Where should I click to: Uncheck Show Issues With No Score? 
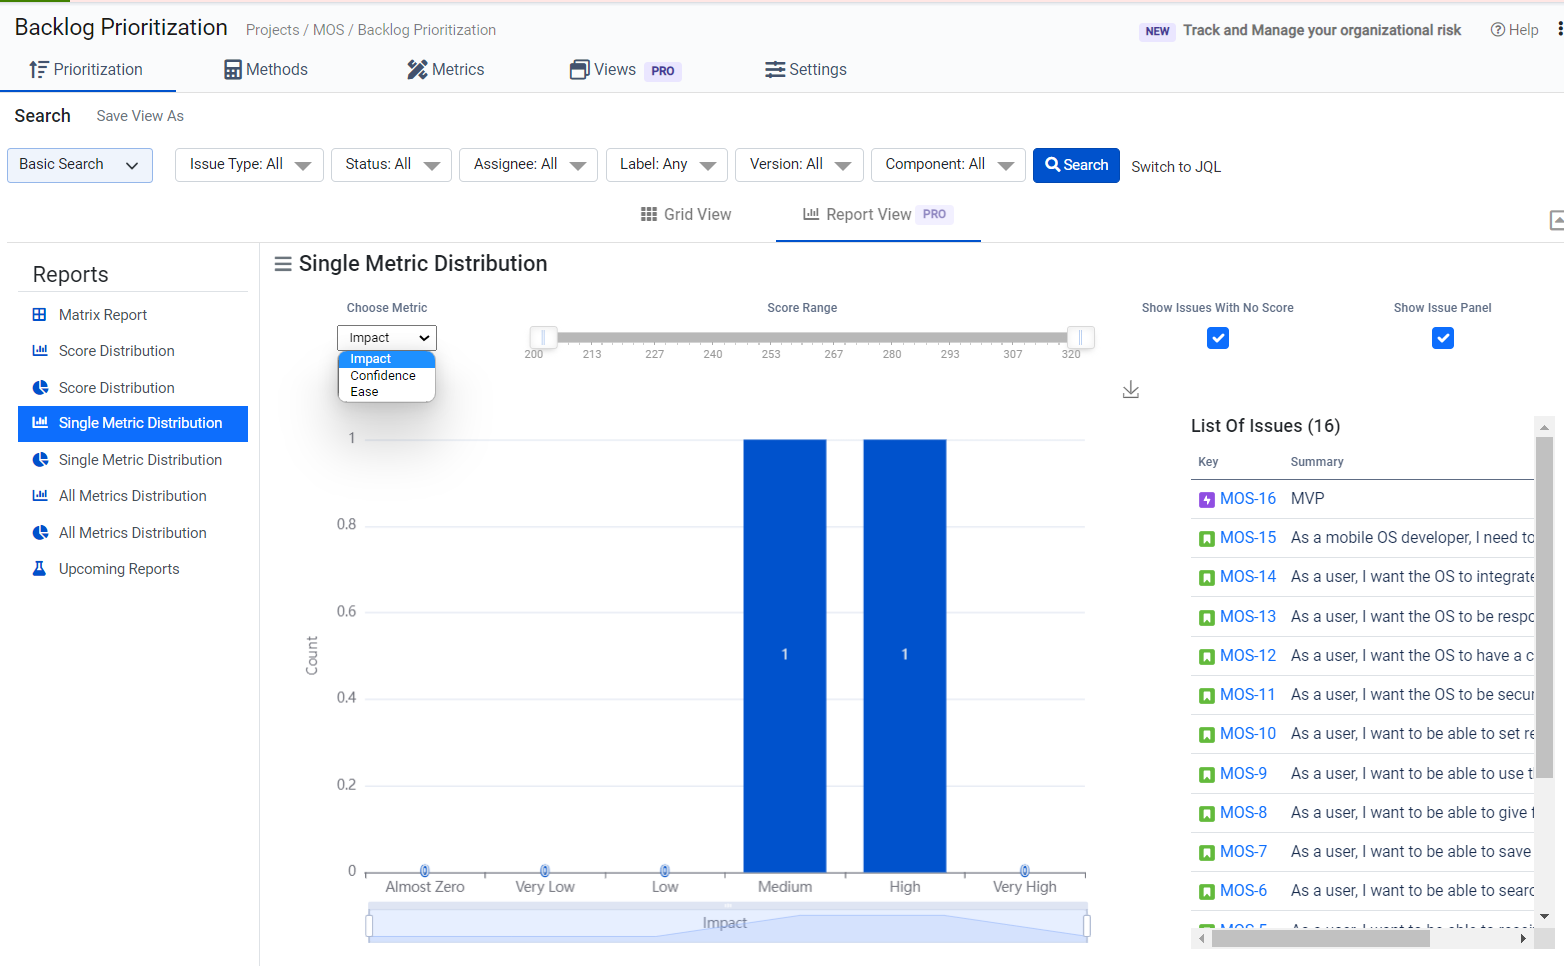point(1217,339)
